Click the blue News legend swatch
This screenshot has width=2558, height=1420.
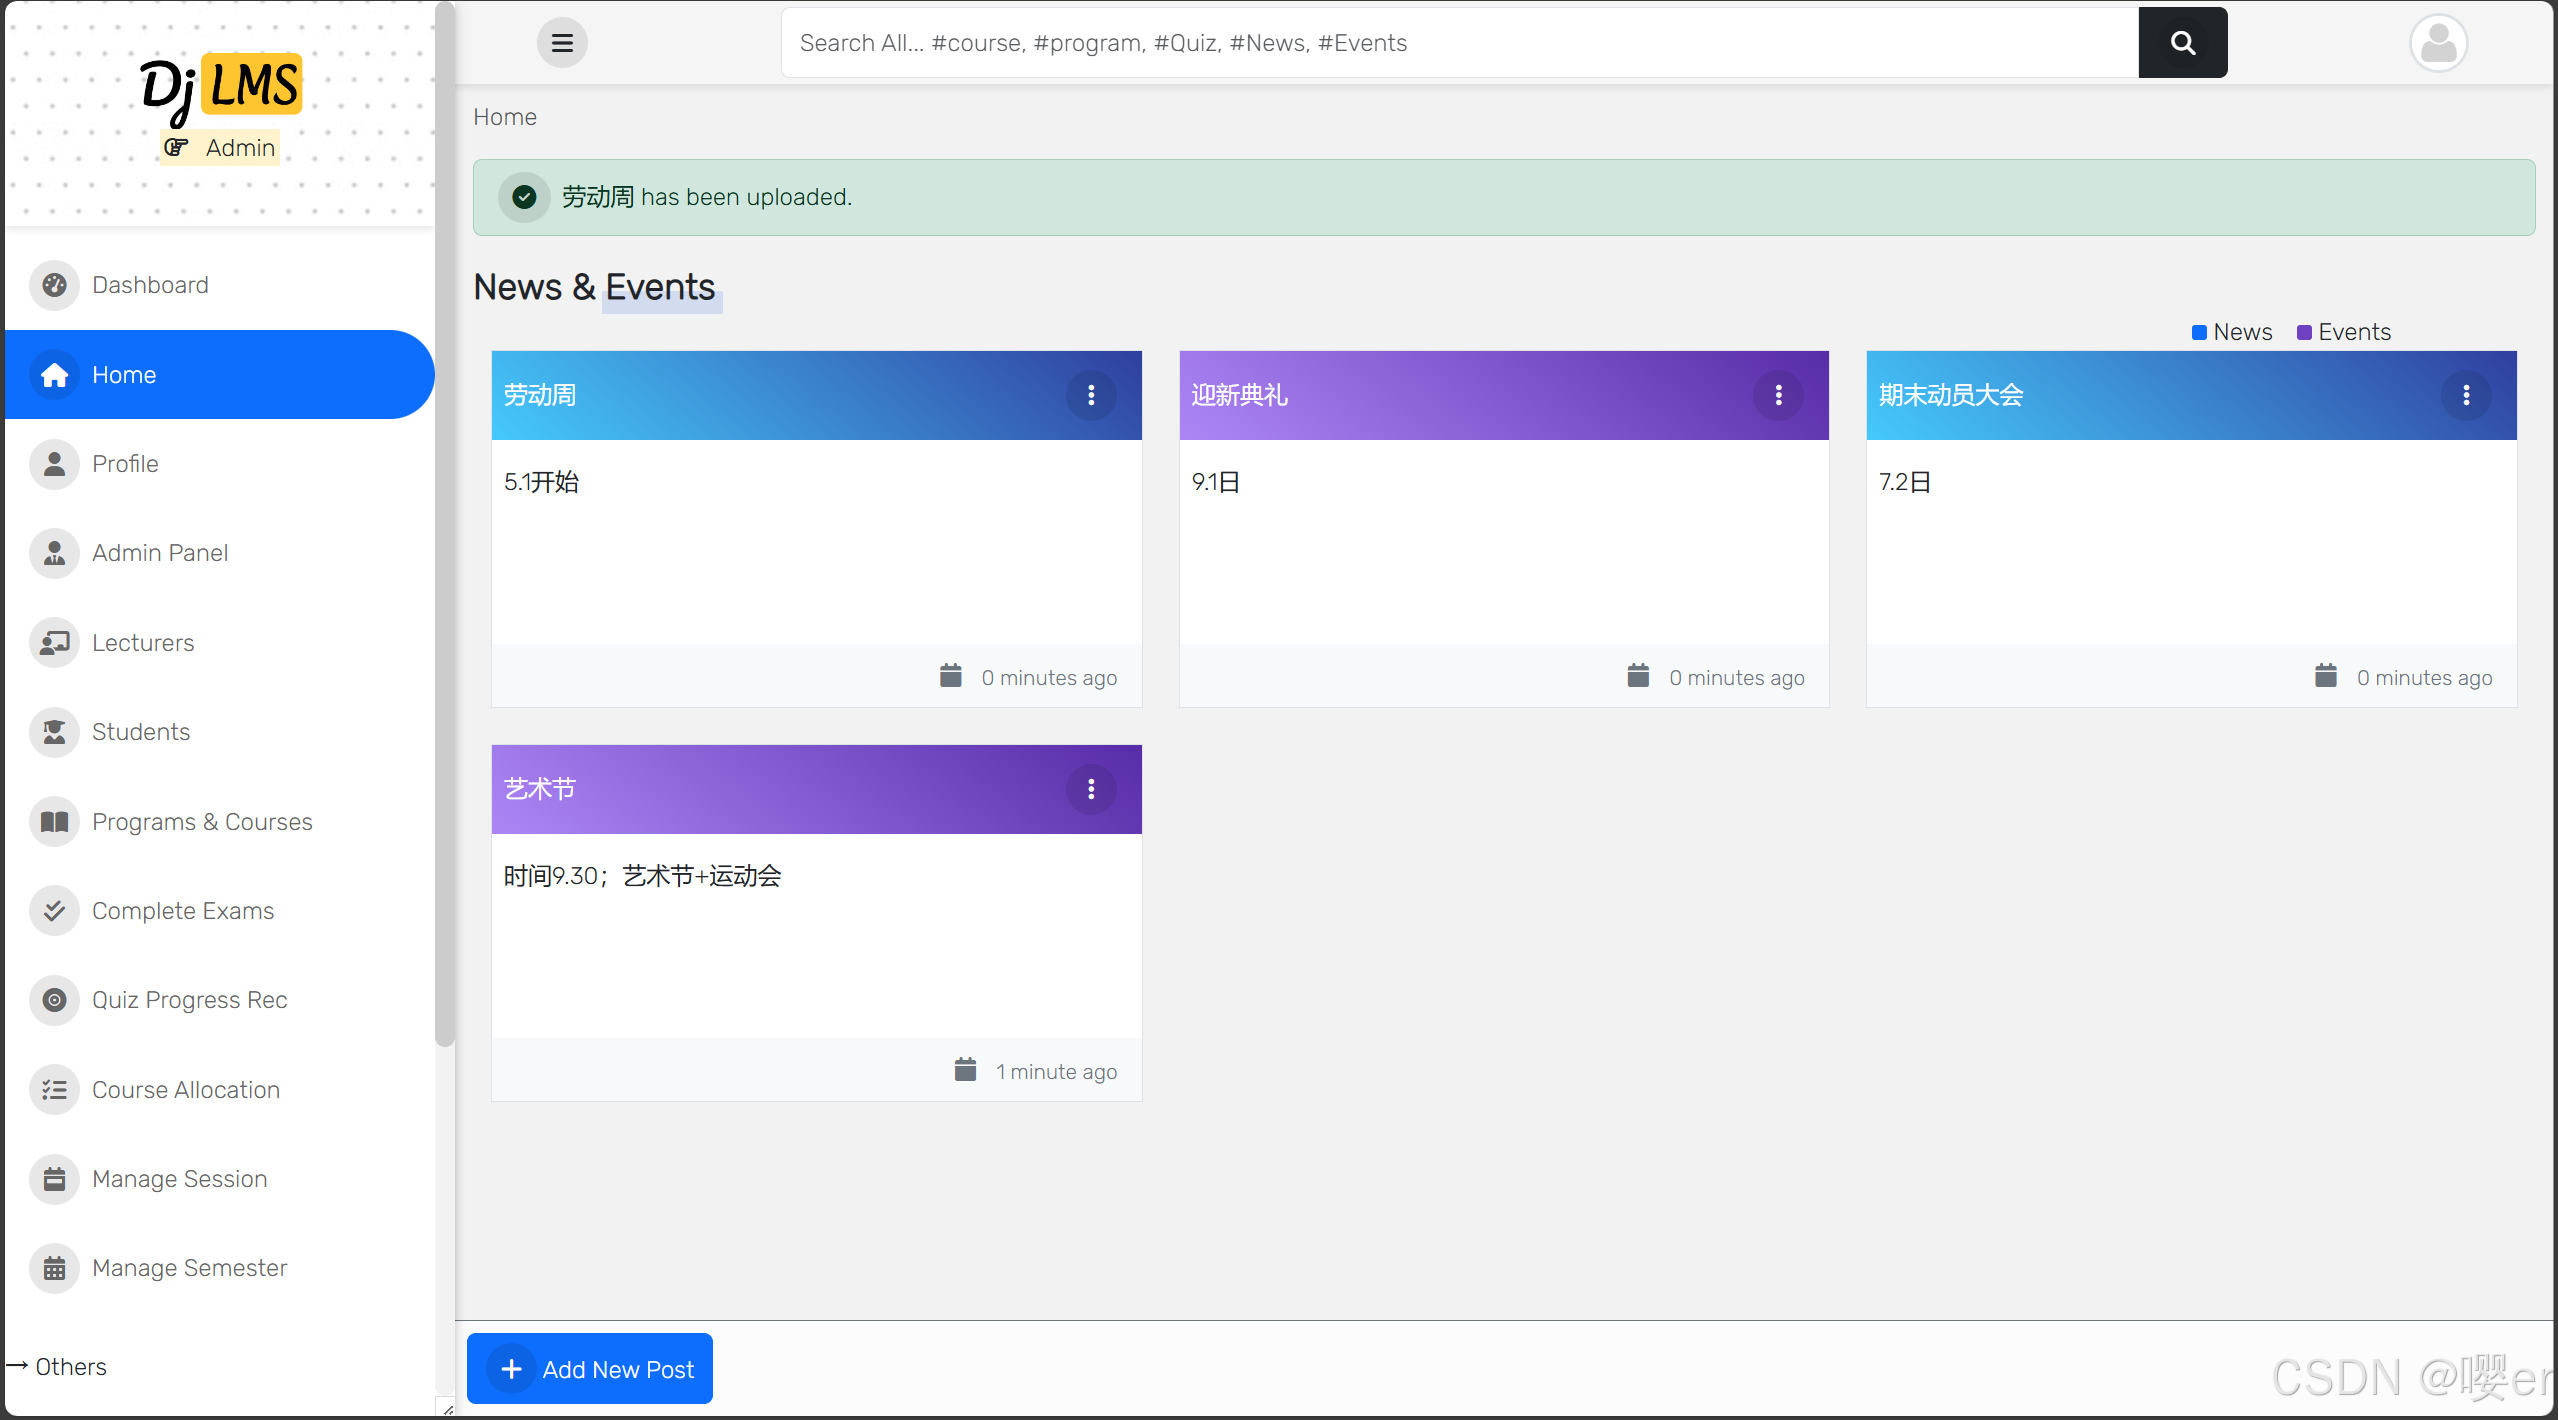pyautogui.click(x=2199, y=333)
